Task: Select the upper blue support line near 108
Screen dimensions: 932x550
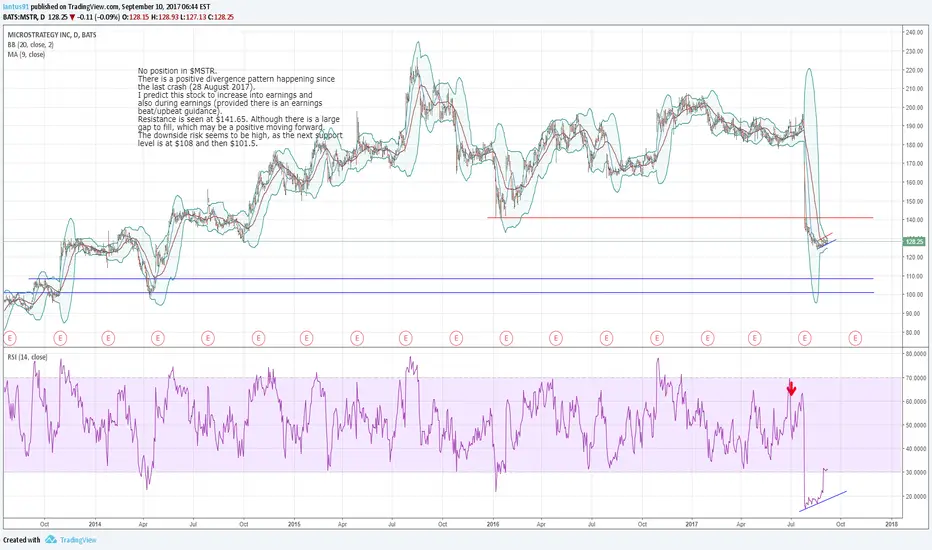Action: pos(451,278)
